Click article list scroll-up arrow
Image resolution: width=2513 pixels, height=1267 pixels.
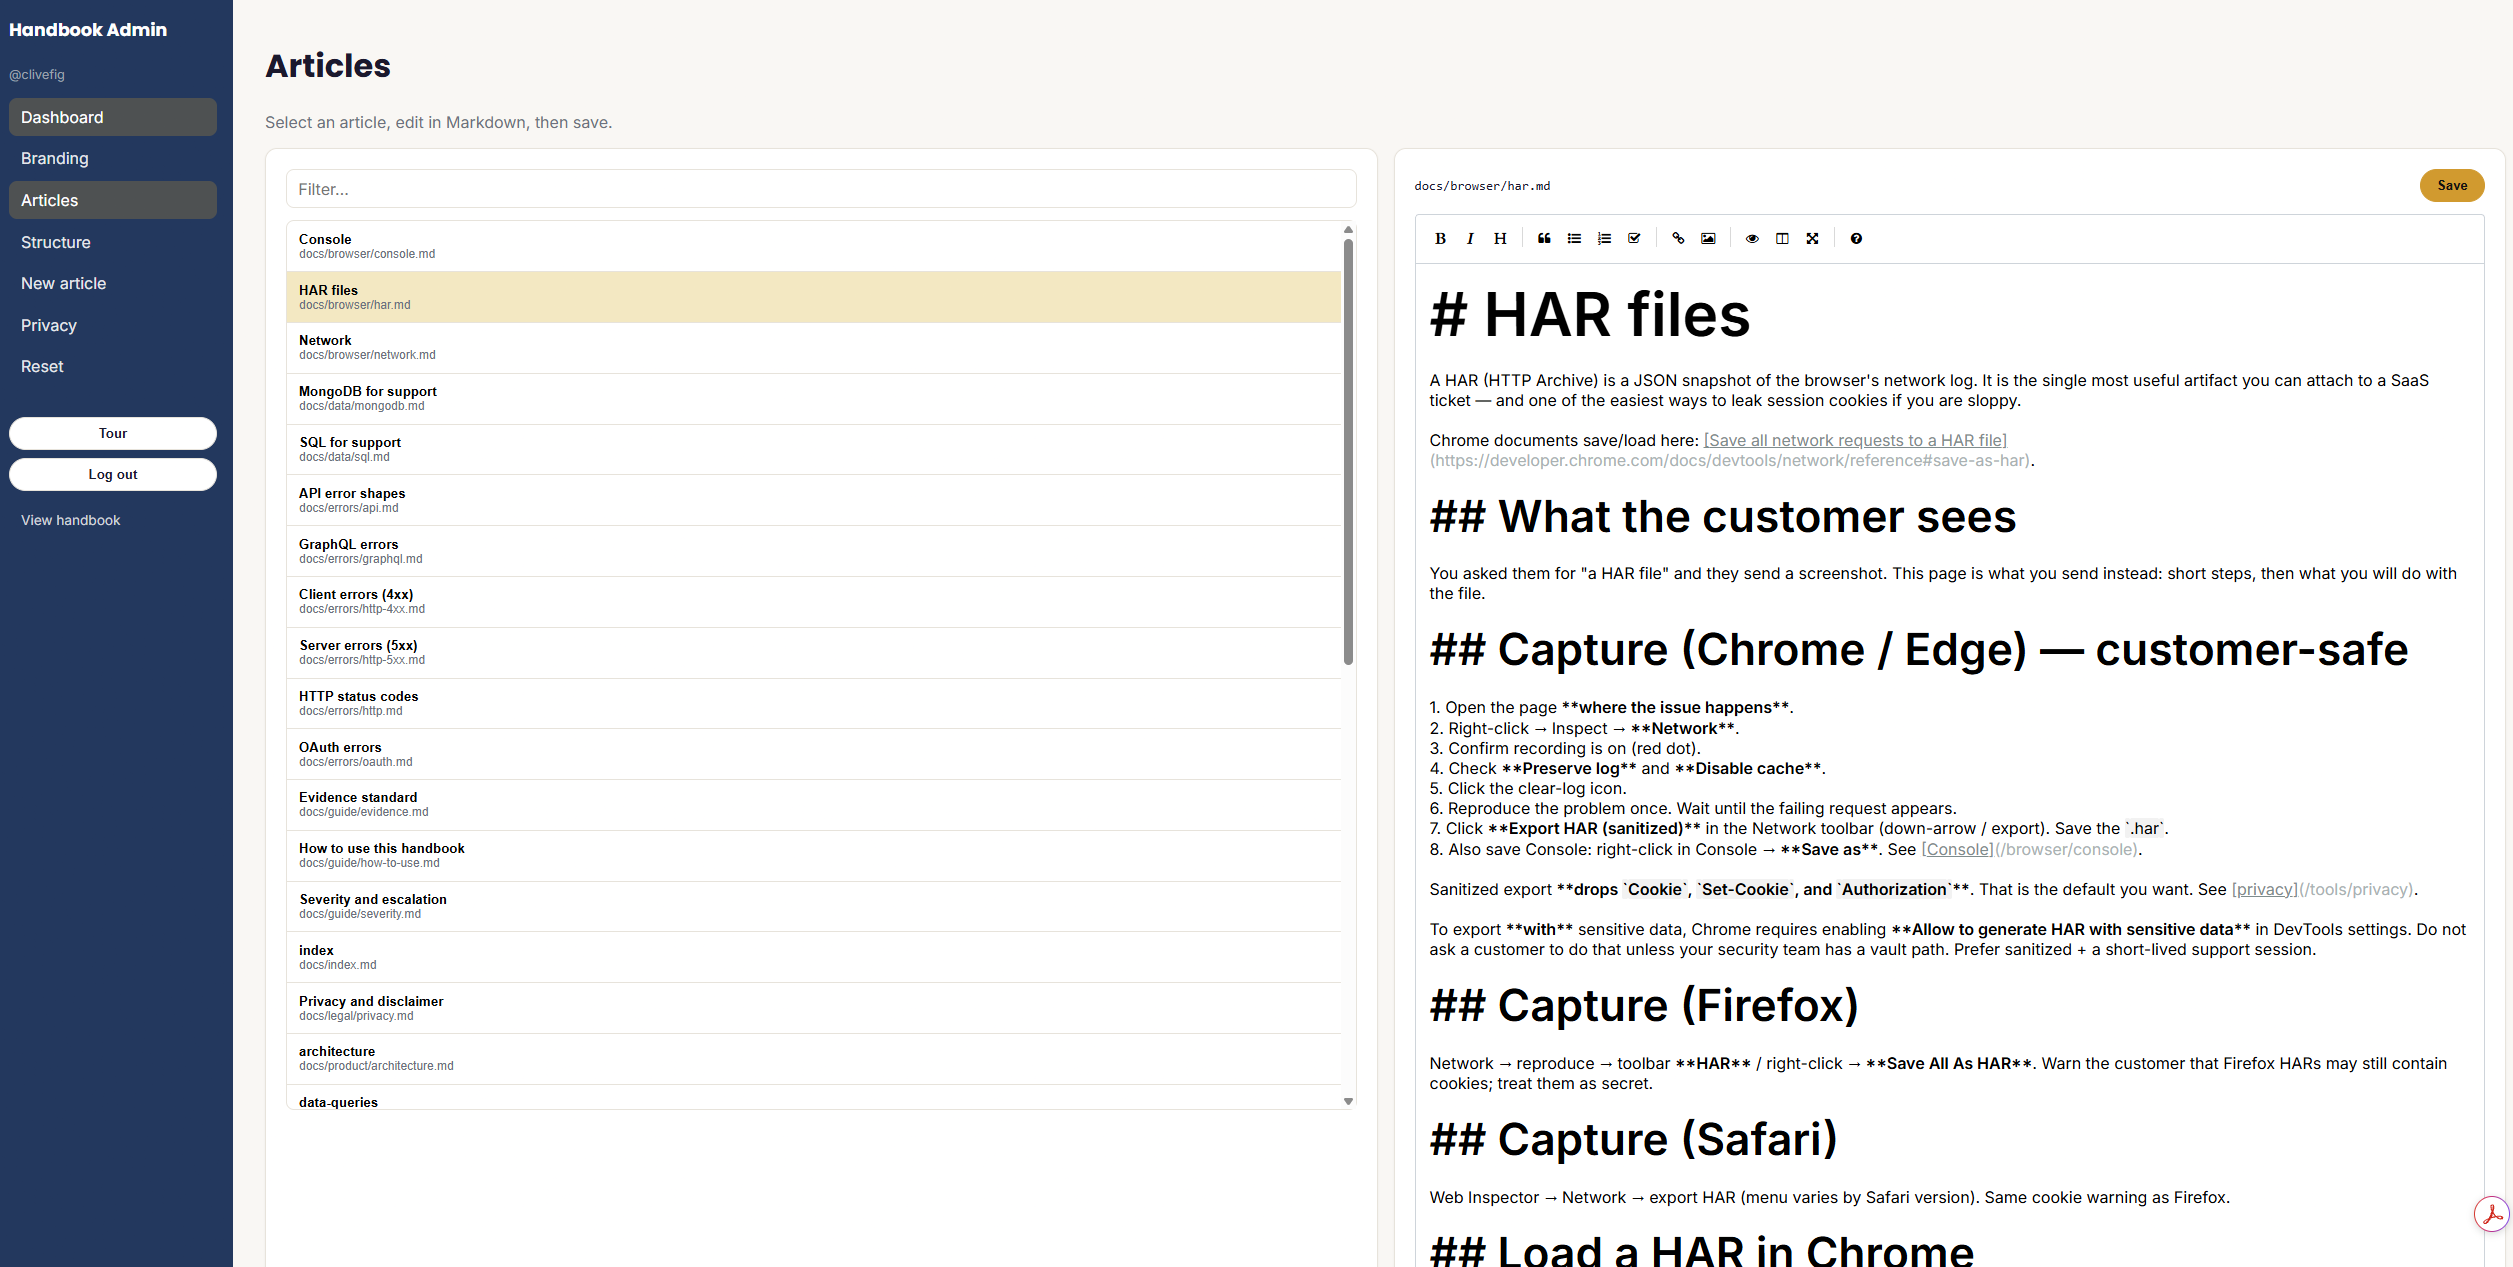coord(1348,230)
